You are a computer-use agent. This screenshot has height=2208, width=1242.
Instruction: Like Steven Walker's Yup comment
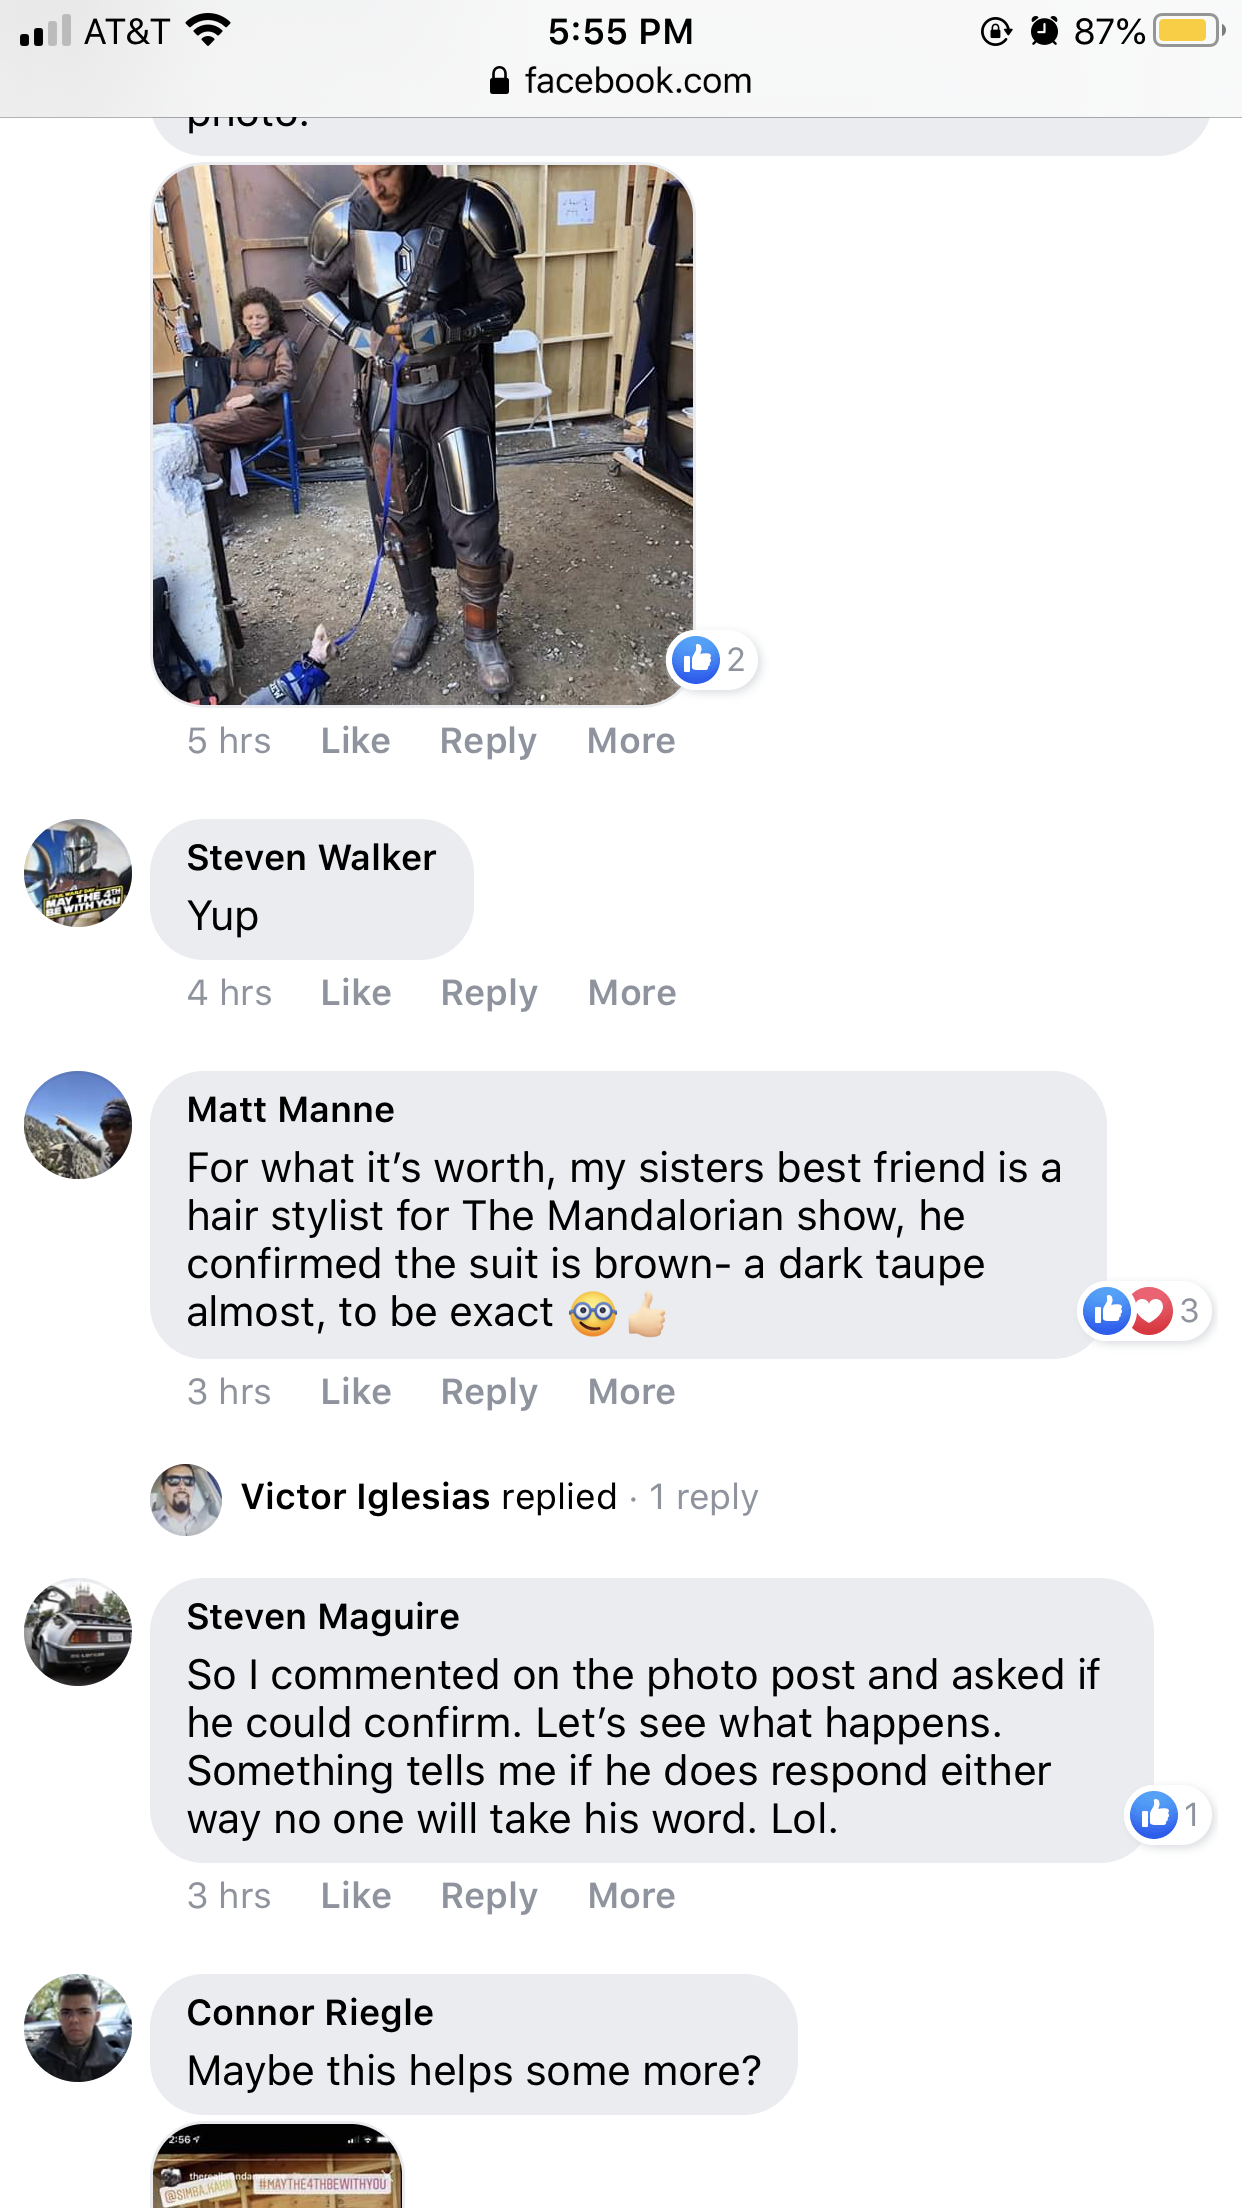click(356, 993)
